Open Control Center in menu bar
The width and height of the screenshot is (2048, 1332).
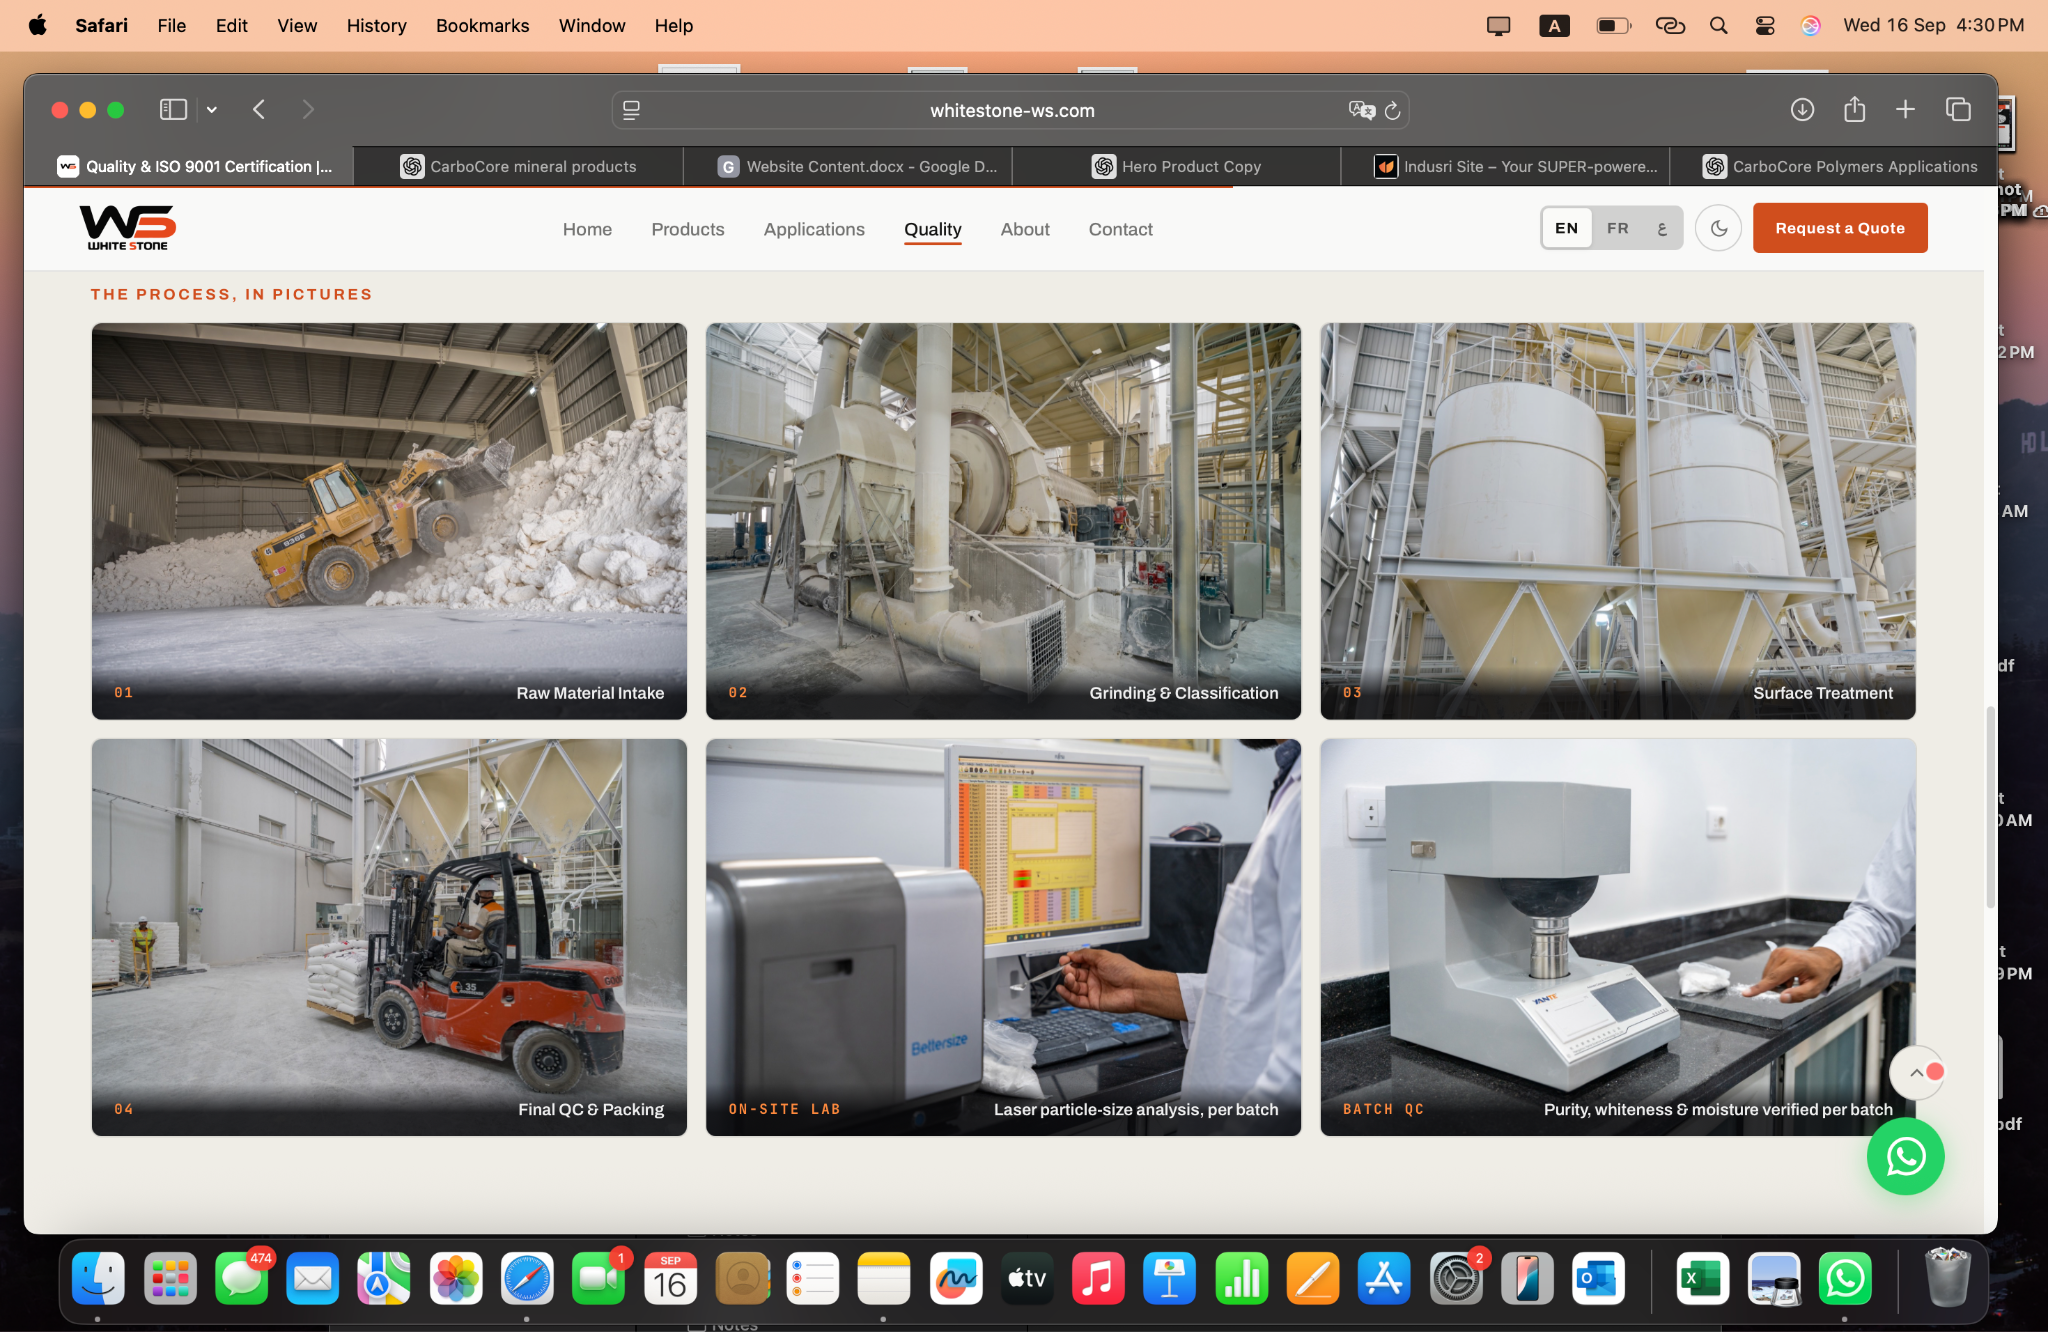pyautogui.click(x=1765, y=25)
